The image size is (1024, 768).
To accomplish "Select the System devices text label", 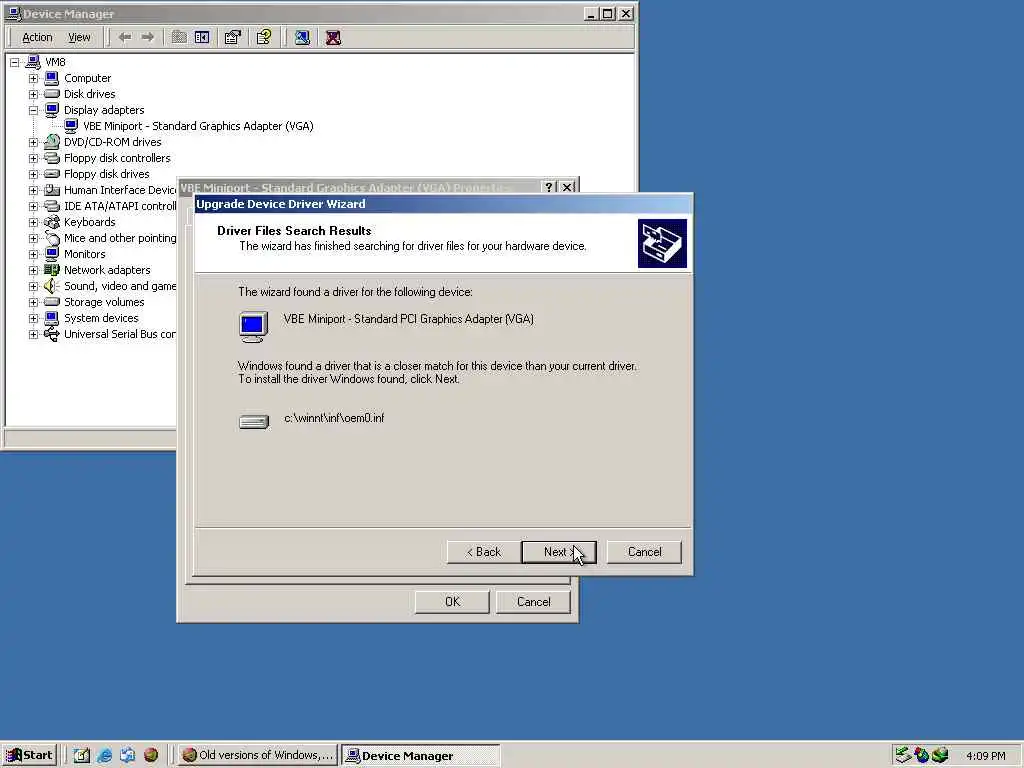I will (101, 318).
